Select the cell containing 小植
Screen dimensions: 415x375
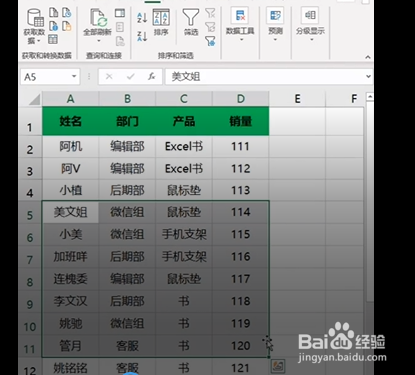pyautogui.click(x=70, y=190)
